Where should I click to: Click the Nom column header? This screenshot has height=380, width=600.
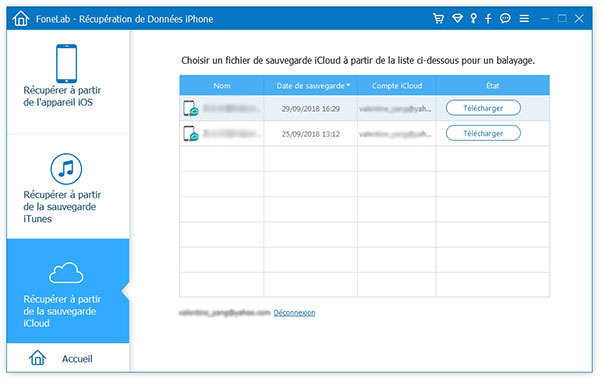(x=222, y=86)
